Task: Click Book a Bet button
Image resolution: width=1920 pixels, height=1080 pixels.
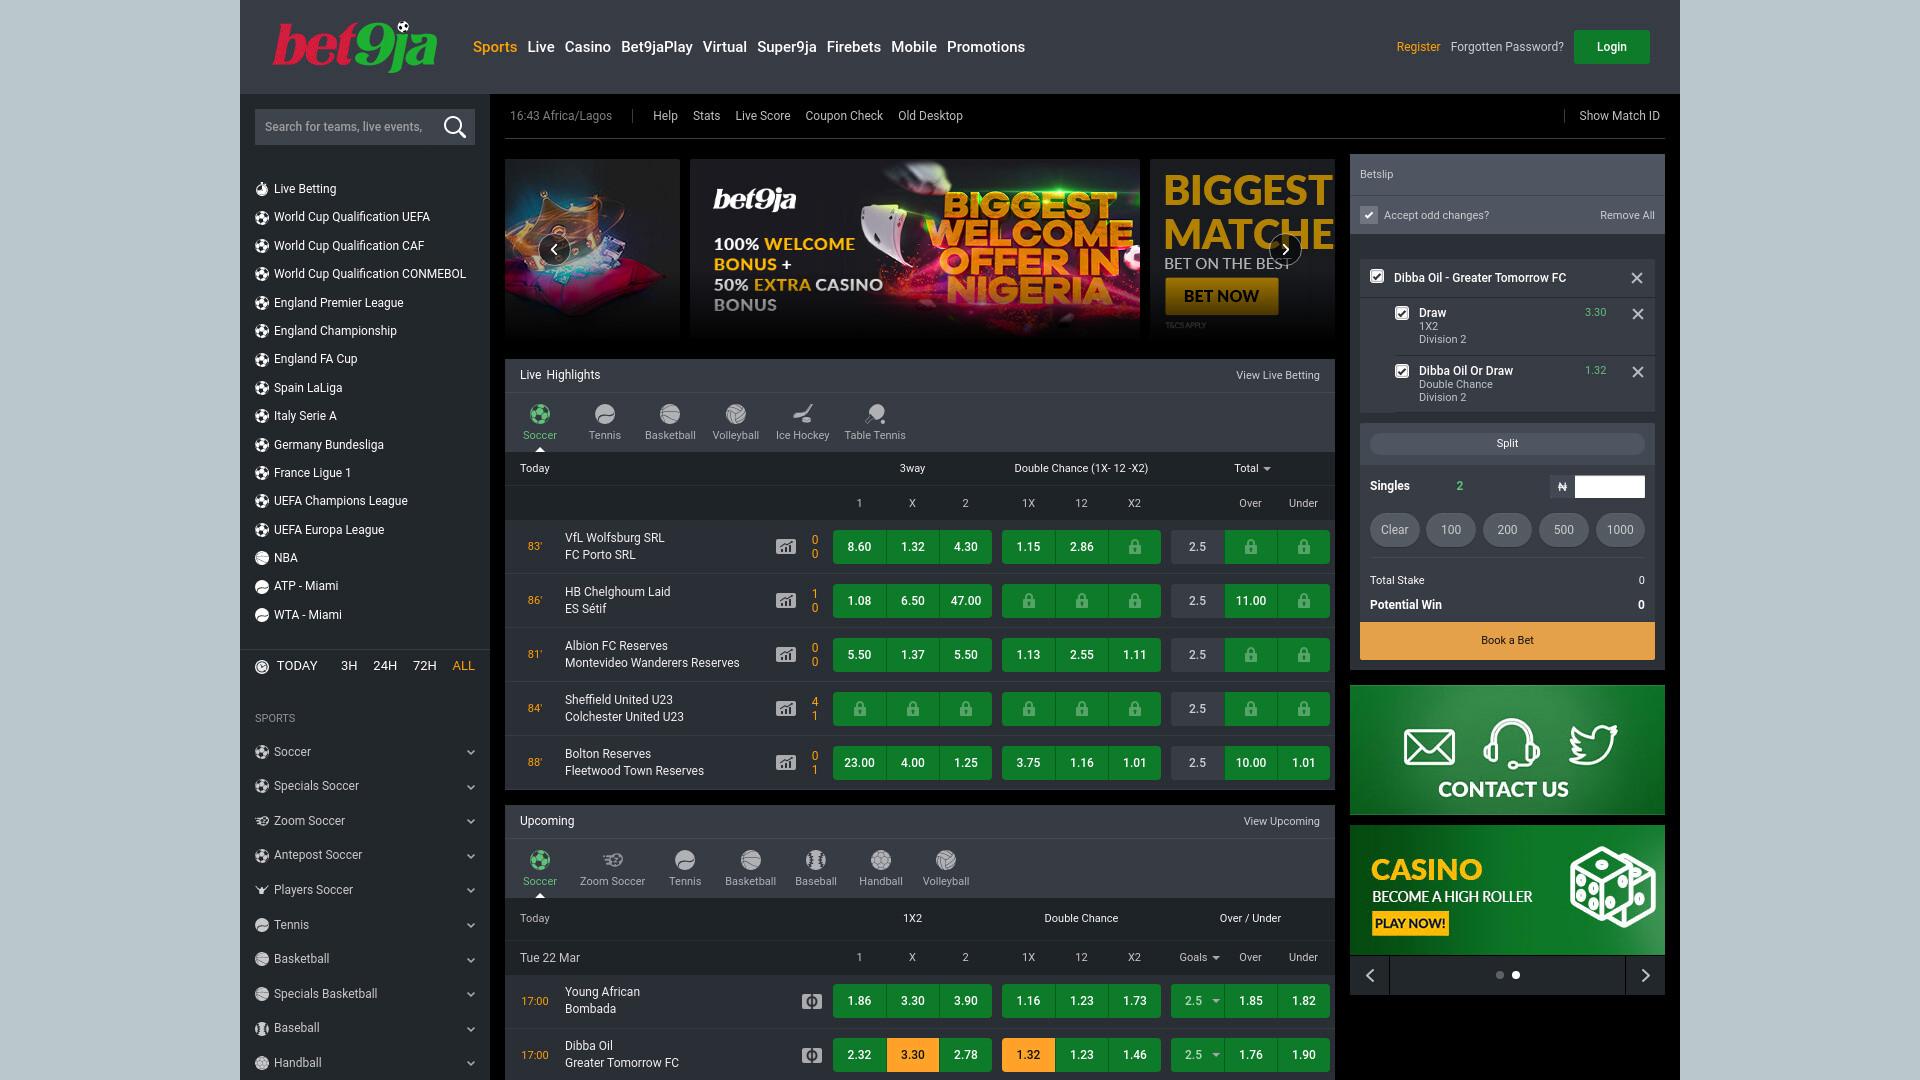Action: [x=1507, y=641]
